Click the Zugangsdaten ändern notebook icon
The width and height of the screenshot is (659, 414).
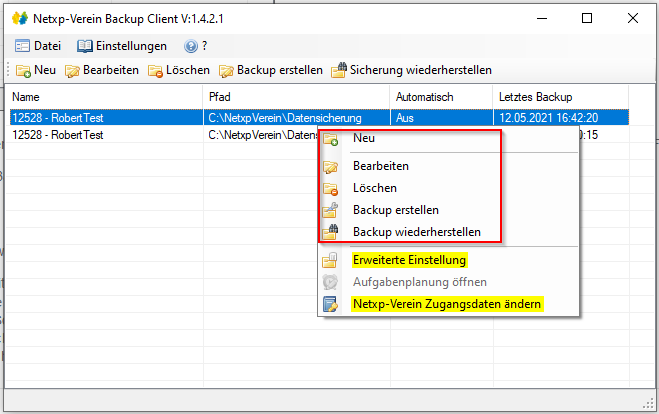pyautogui.click(x=330, y=304)
